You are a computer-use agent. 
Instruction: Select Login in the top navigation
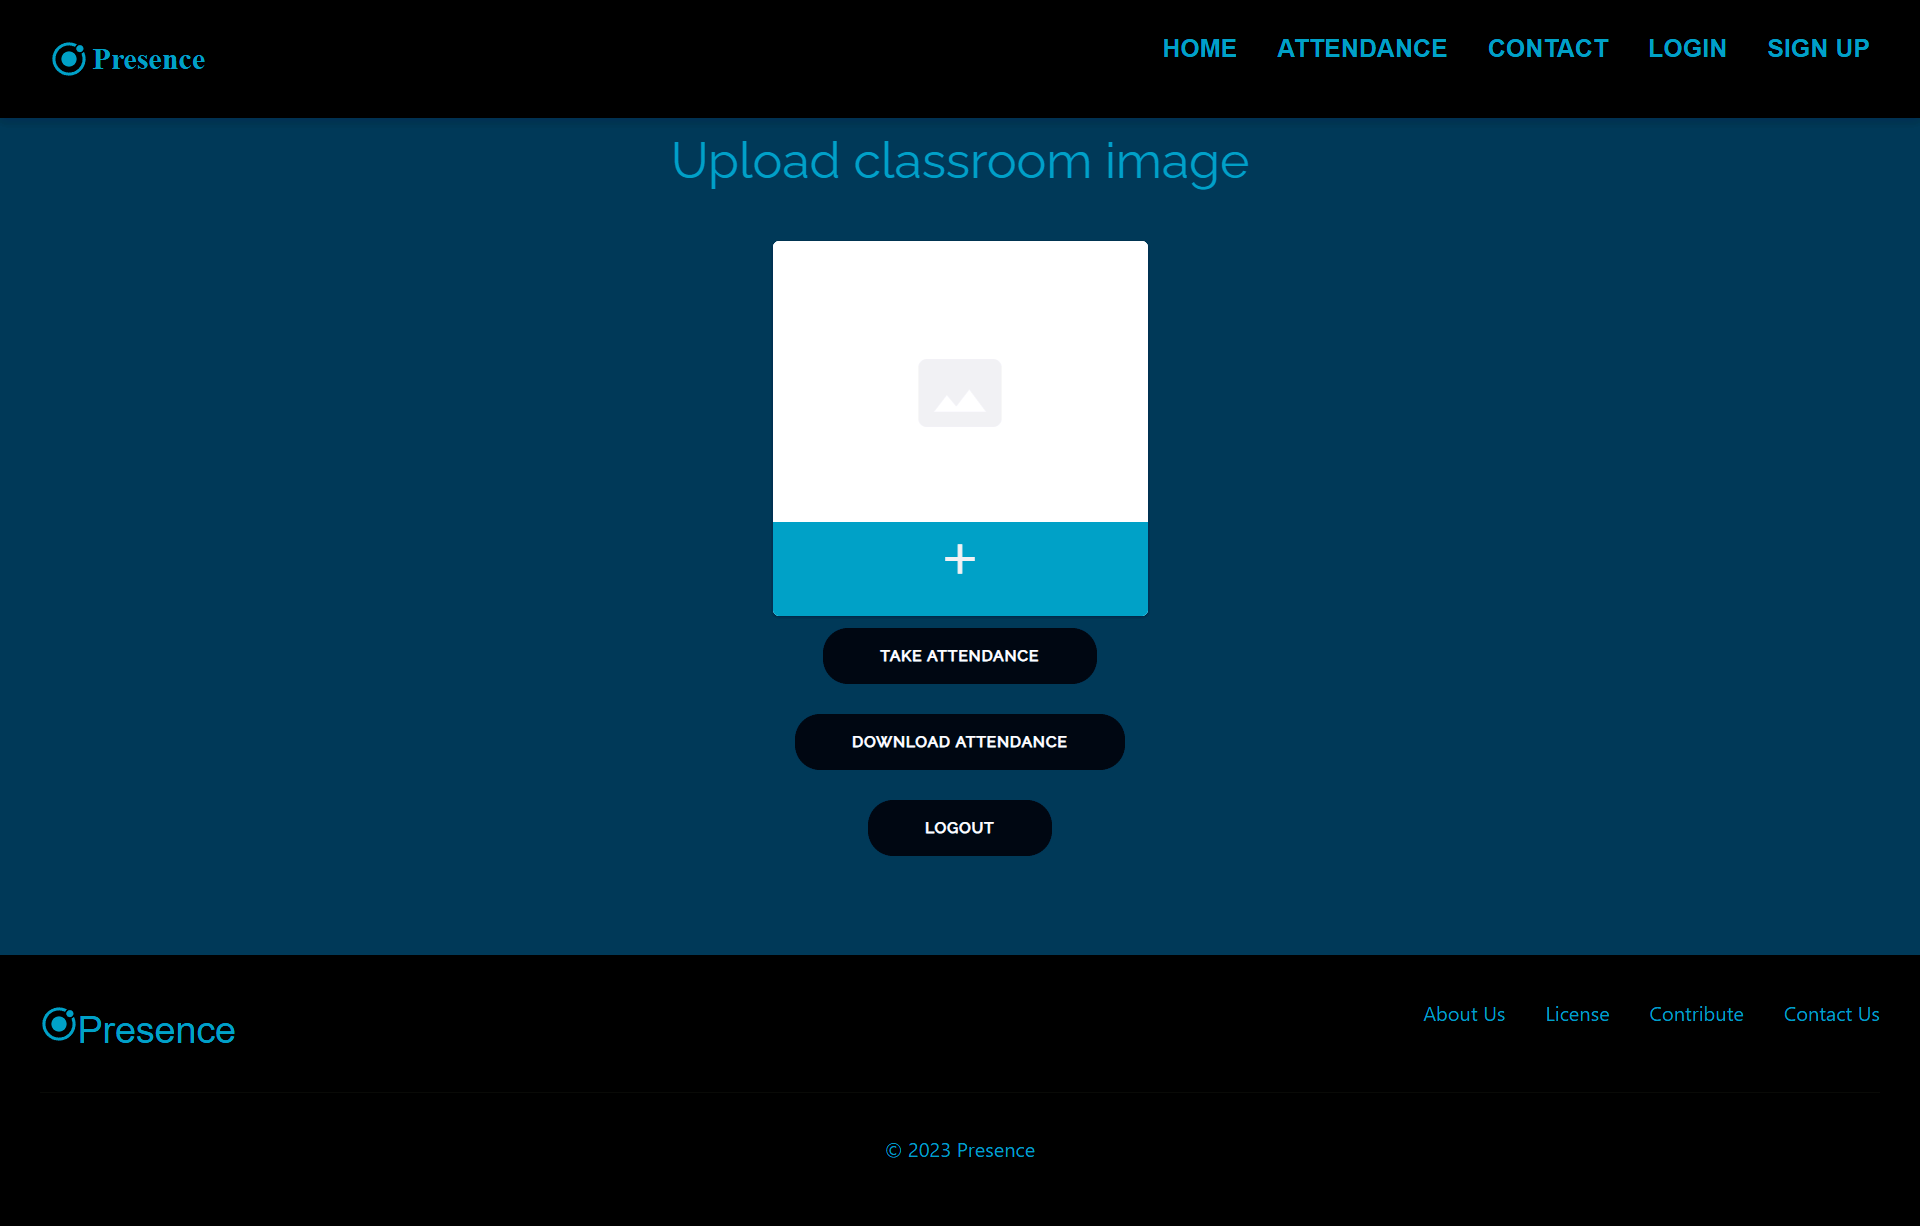(1687, 48)
